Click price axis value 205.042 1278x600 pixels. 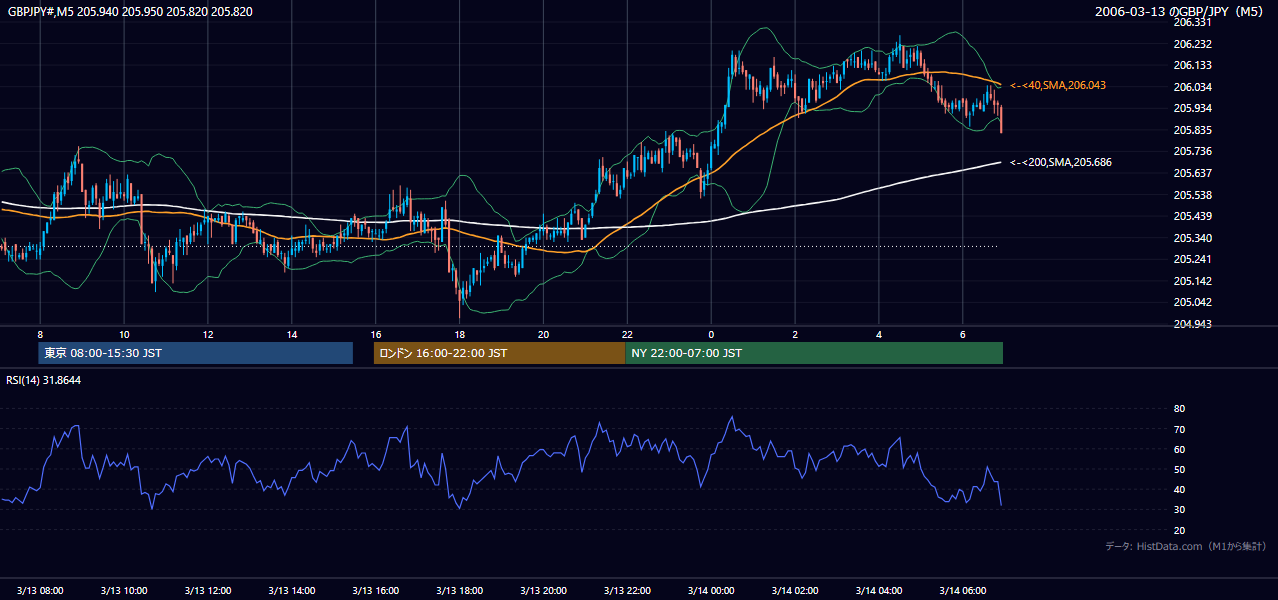coord(1193,302)
